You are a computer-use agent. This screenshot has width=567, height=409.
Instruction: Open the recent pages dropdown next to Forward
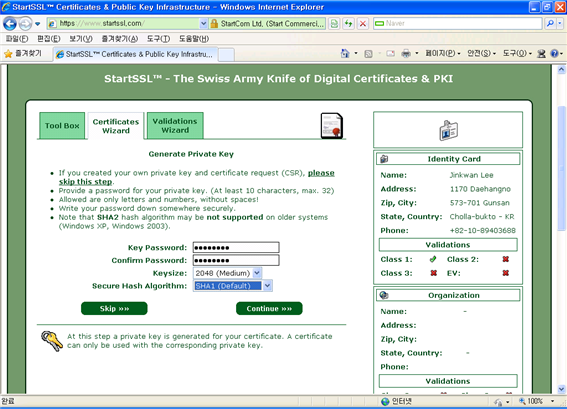(38, 24)
